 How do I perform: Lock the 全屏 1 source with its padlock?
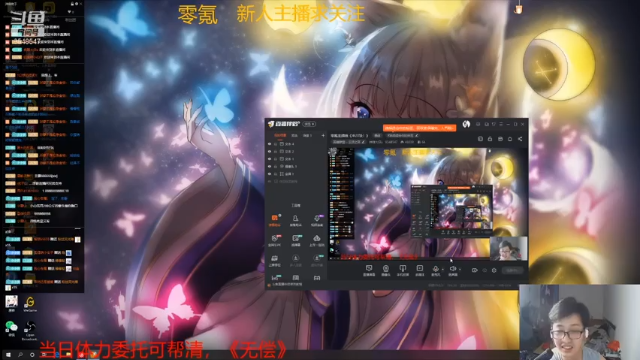[276, 174]
